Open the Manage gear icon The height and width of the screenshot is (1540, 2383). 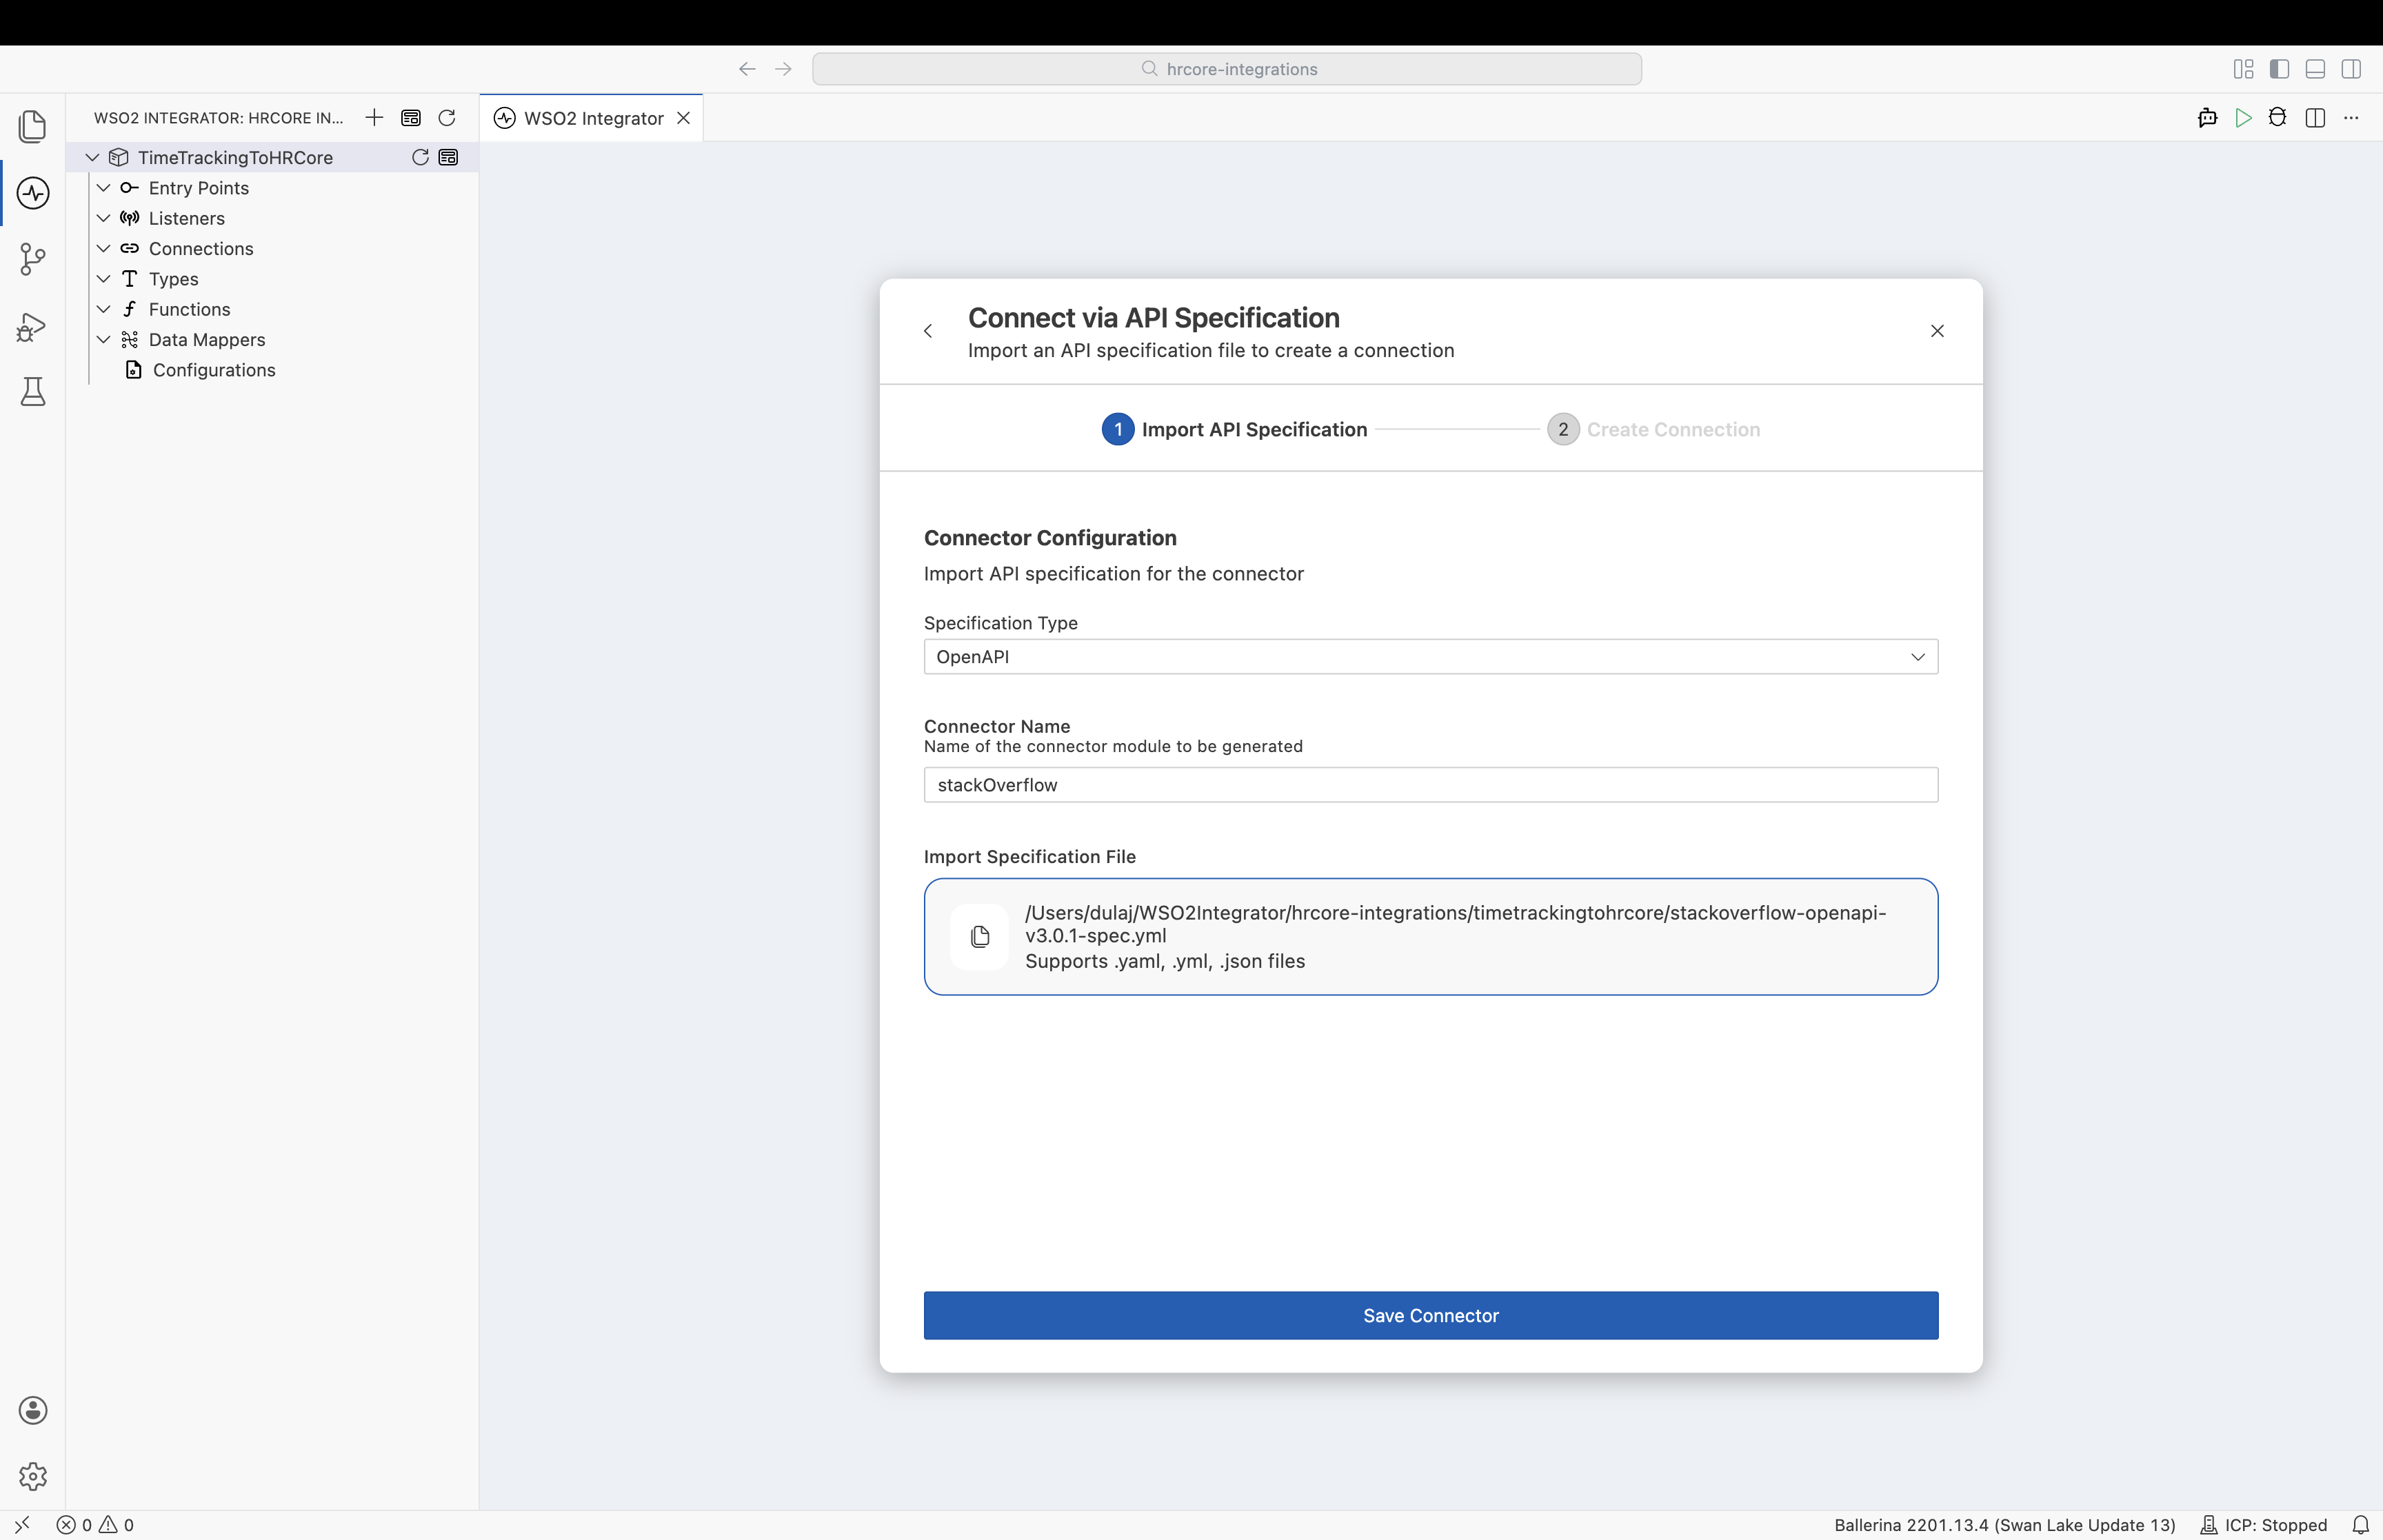(x=33, y=1476)
